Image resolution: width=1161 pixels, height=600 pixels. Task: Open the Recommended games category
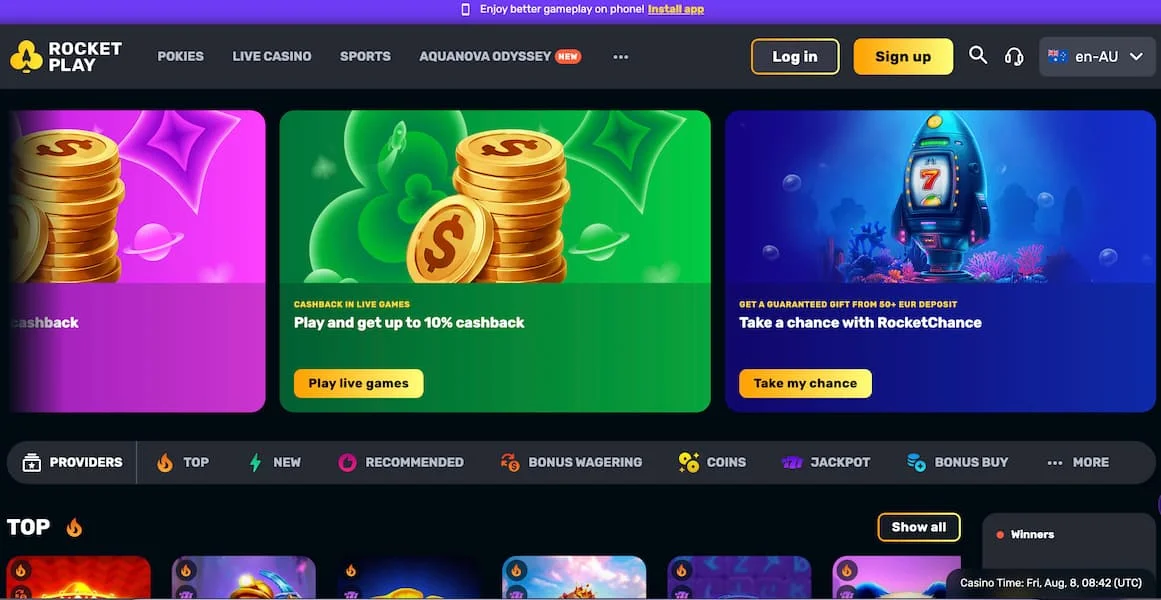click(401, 462)
